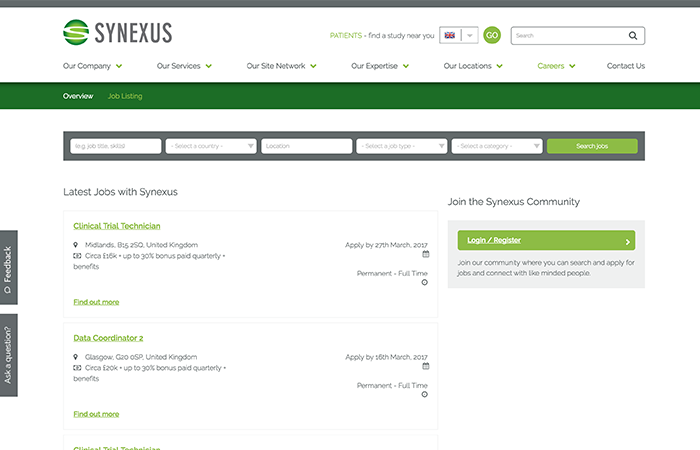Click the clock icon under the first Permanent - Full Time

point(425,282)
